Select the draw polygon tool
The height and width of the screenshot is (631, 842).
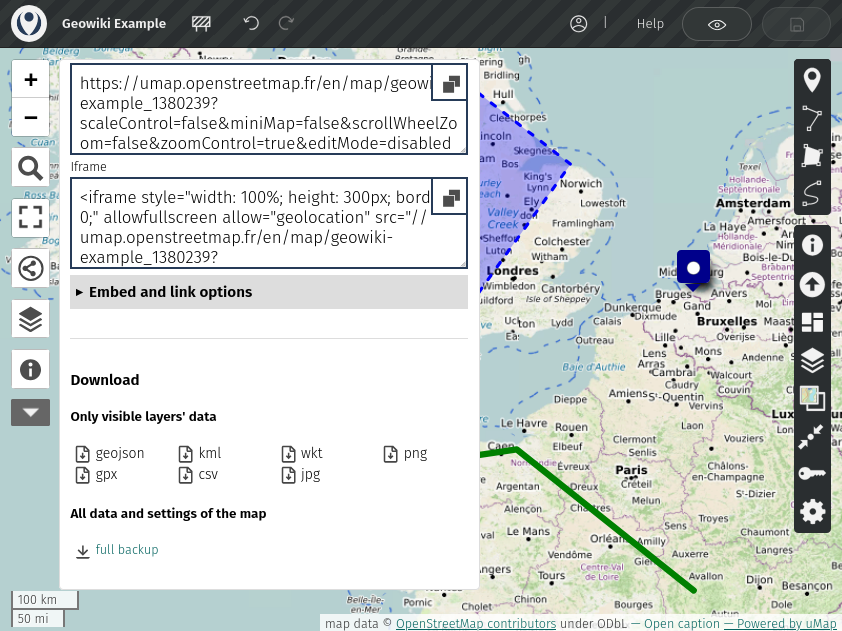pos(812,156)
